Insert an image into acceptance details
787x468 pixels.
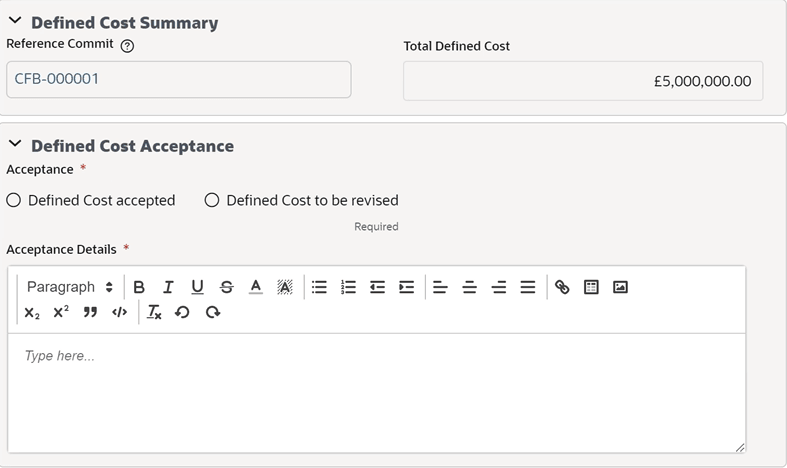620,287
